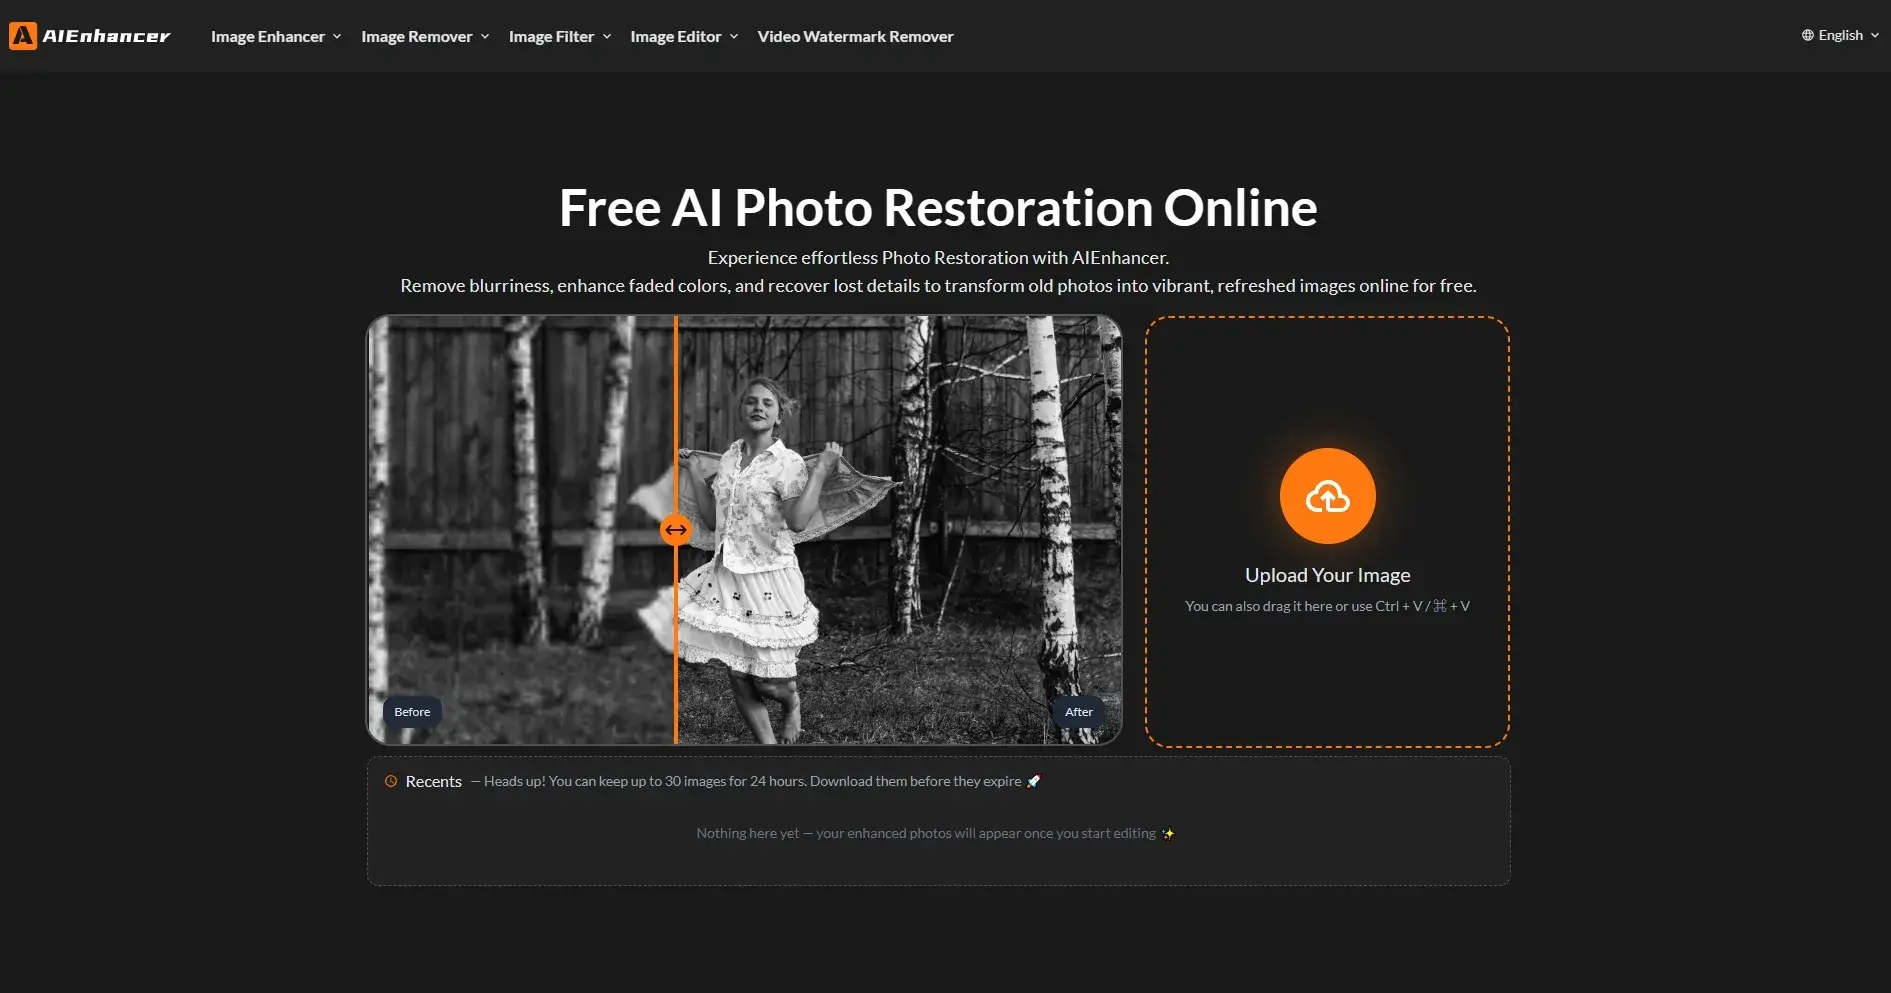Click the Recents section heading

(x=434, y=781)
